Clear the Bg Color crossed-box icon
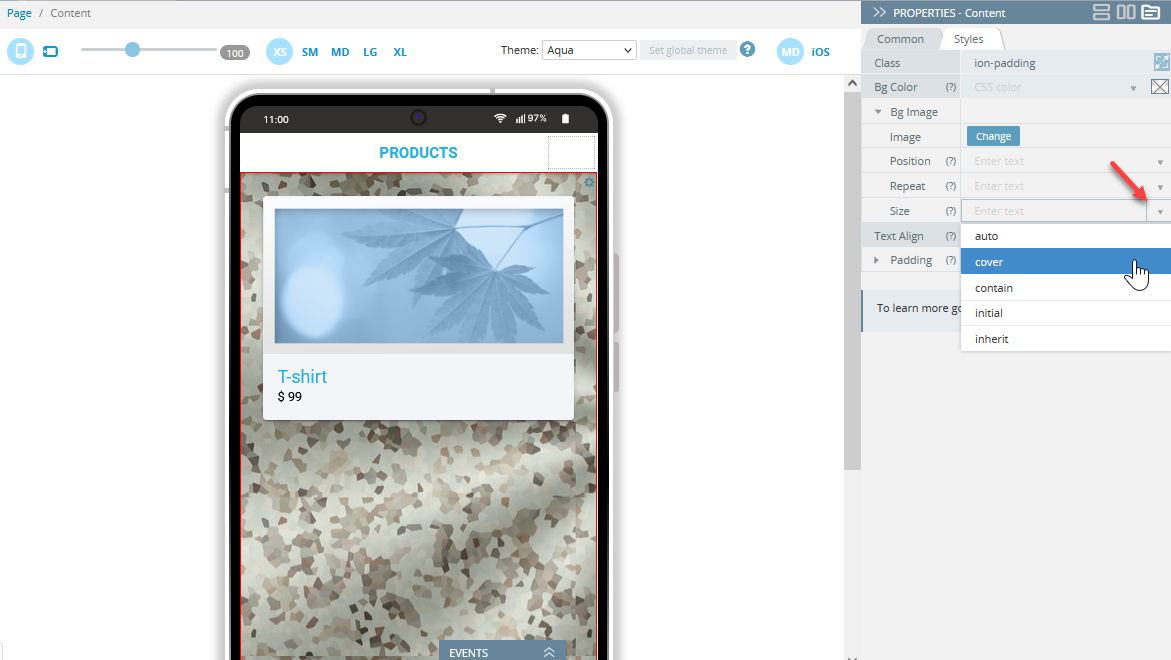1171x660 pixels. tap(1159, 87)
